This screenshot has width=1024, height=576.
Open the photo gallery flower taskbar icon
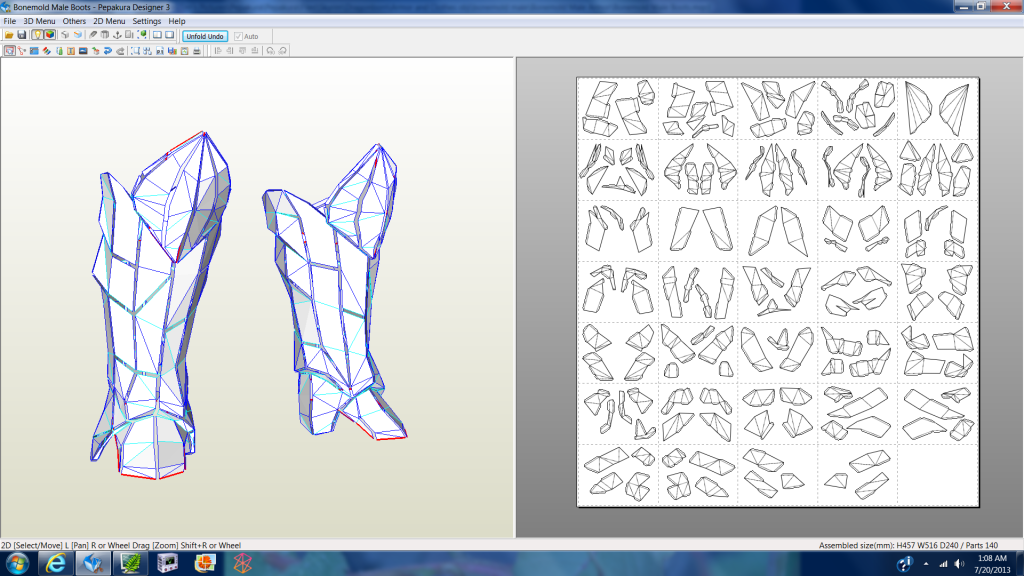pyautogui.click(x=205, y=564)
